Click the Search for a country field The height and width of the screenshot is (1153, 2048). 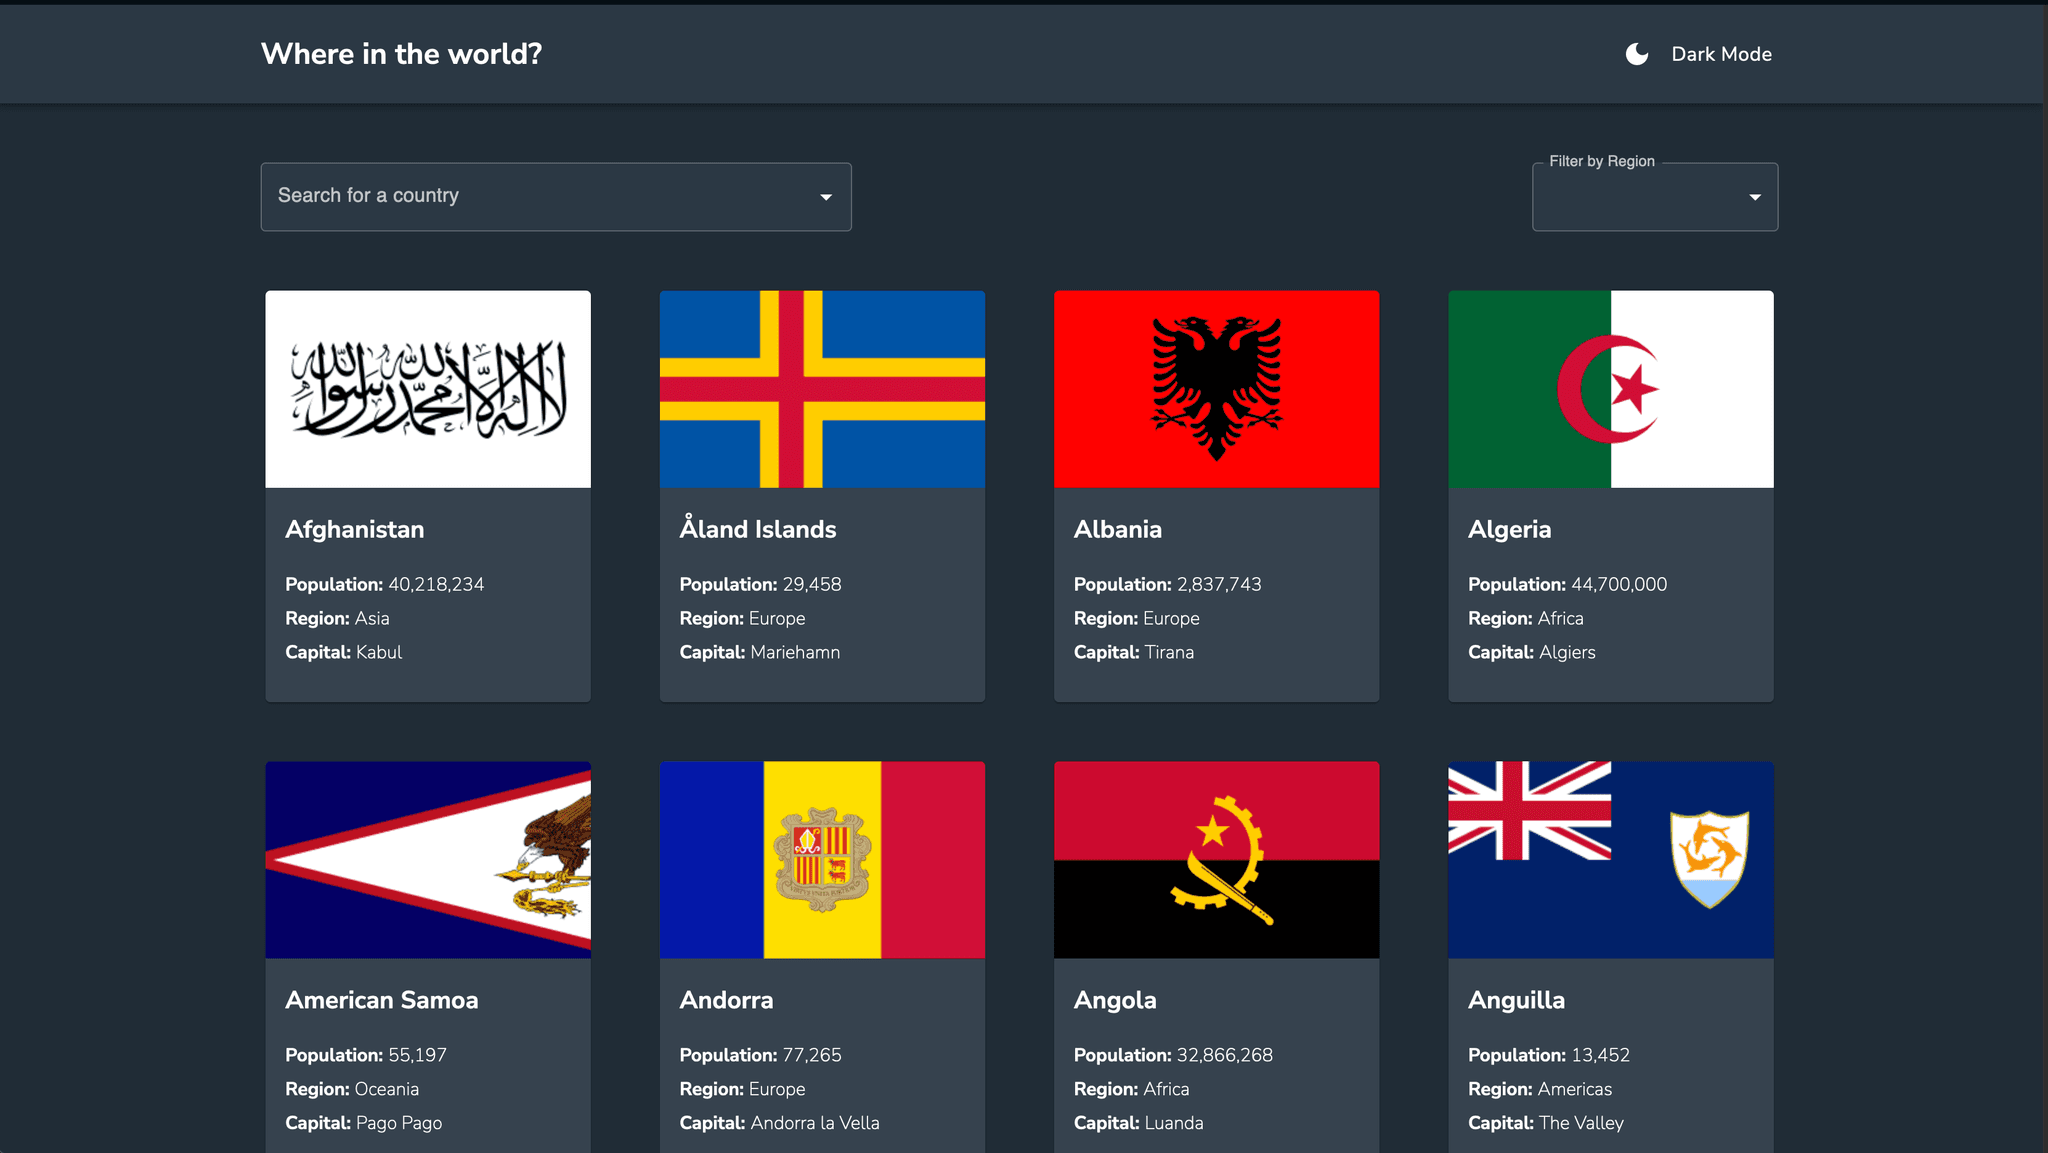(540, 196)
